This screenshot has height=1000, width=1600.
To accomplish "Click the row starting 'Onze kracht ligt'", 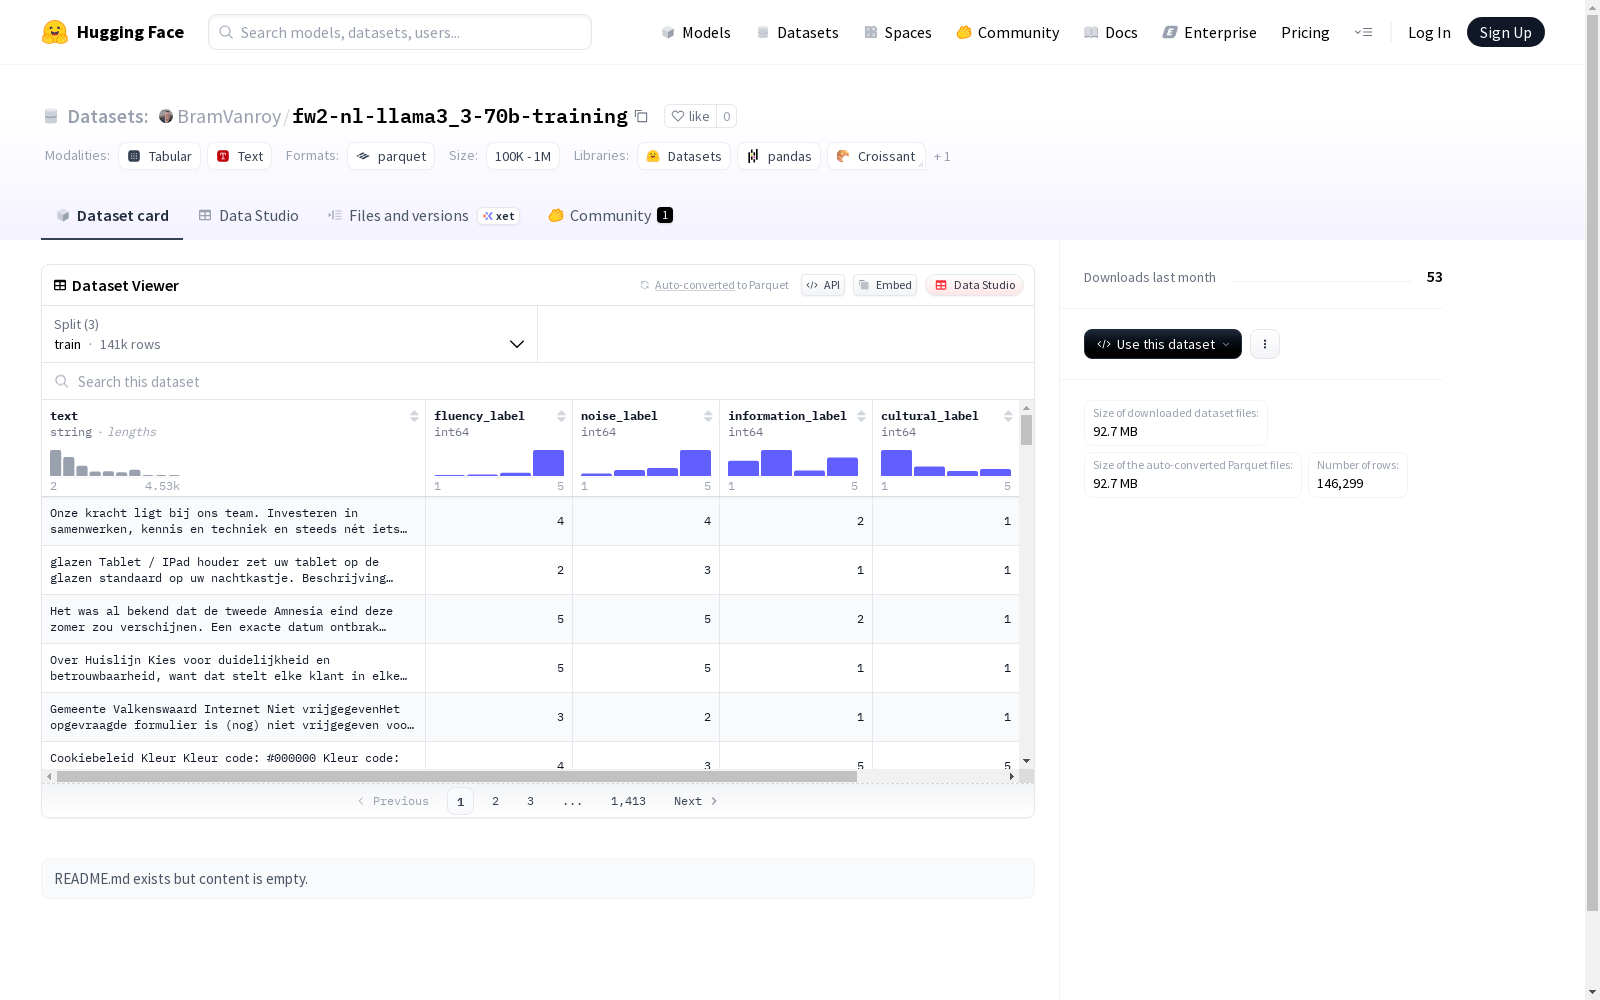I will pos(530,521).
